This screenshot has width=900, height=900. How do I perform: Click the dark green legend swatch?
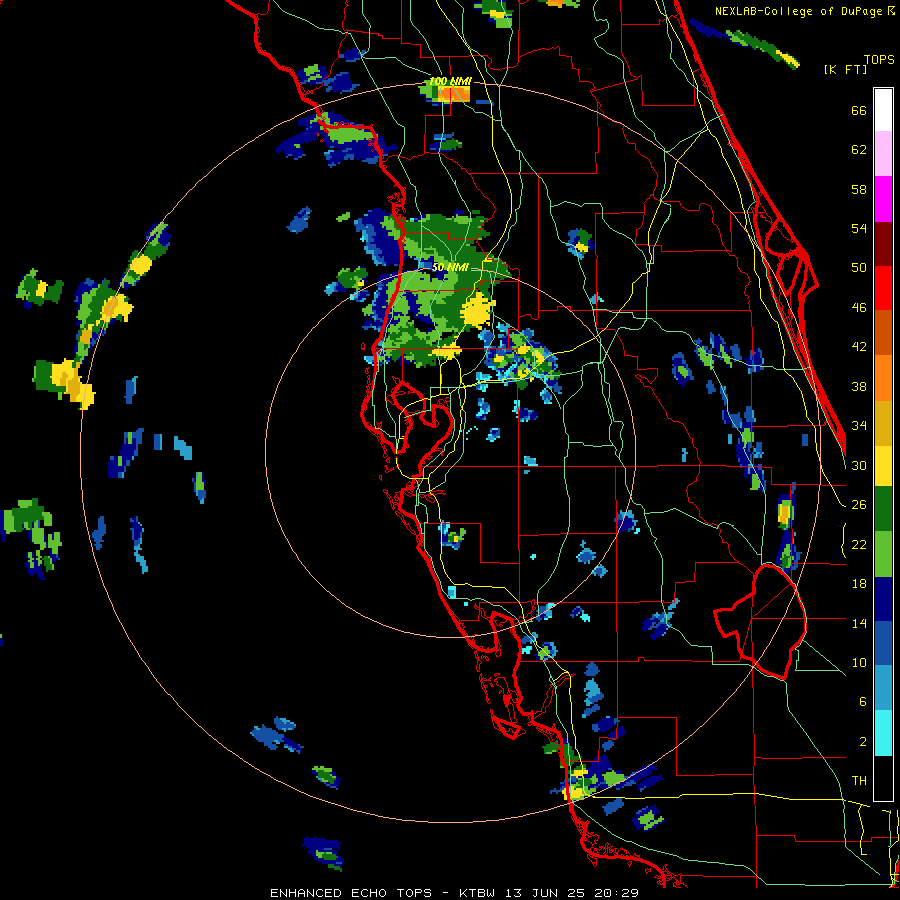[x=883, y=509]
